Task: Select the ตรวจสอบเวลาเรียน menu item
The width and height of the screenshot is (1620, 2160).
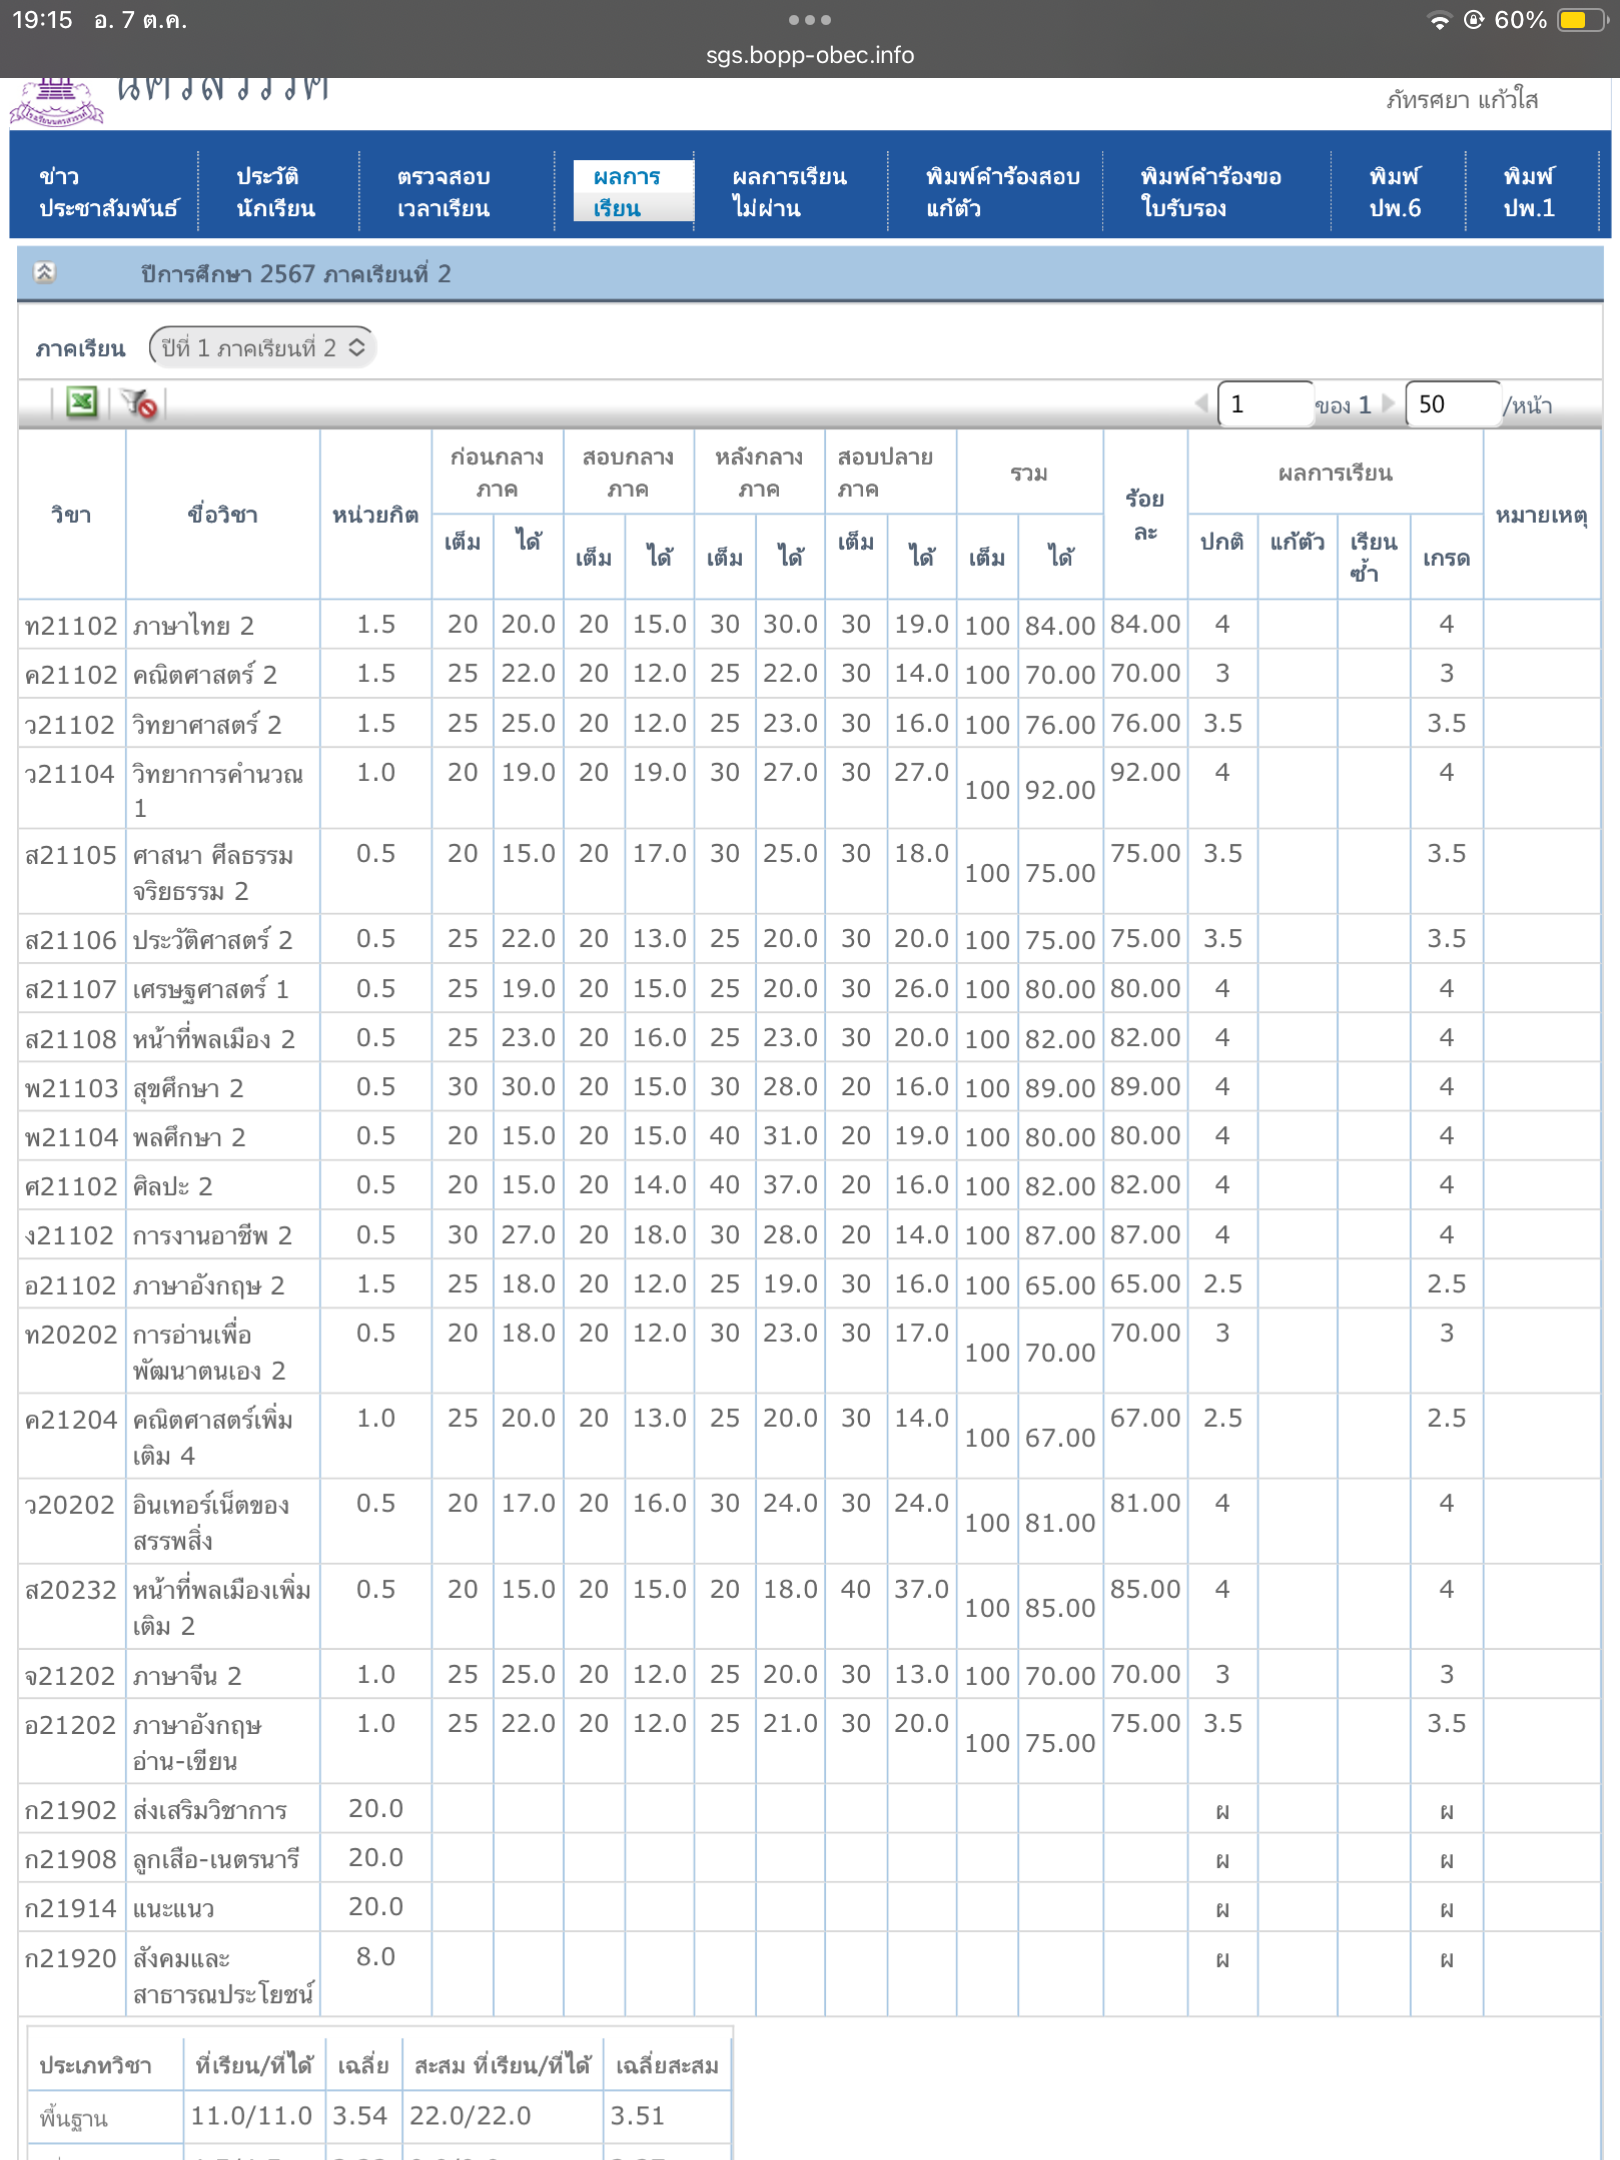Action: 443,192
